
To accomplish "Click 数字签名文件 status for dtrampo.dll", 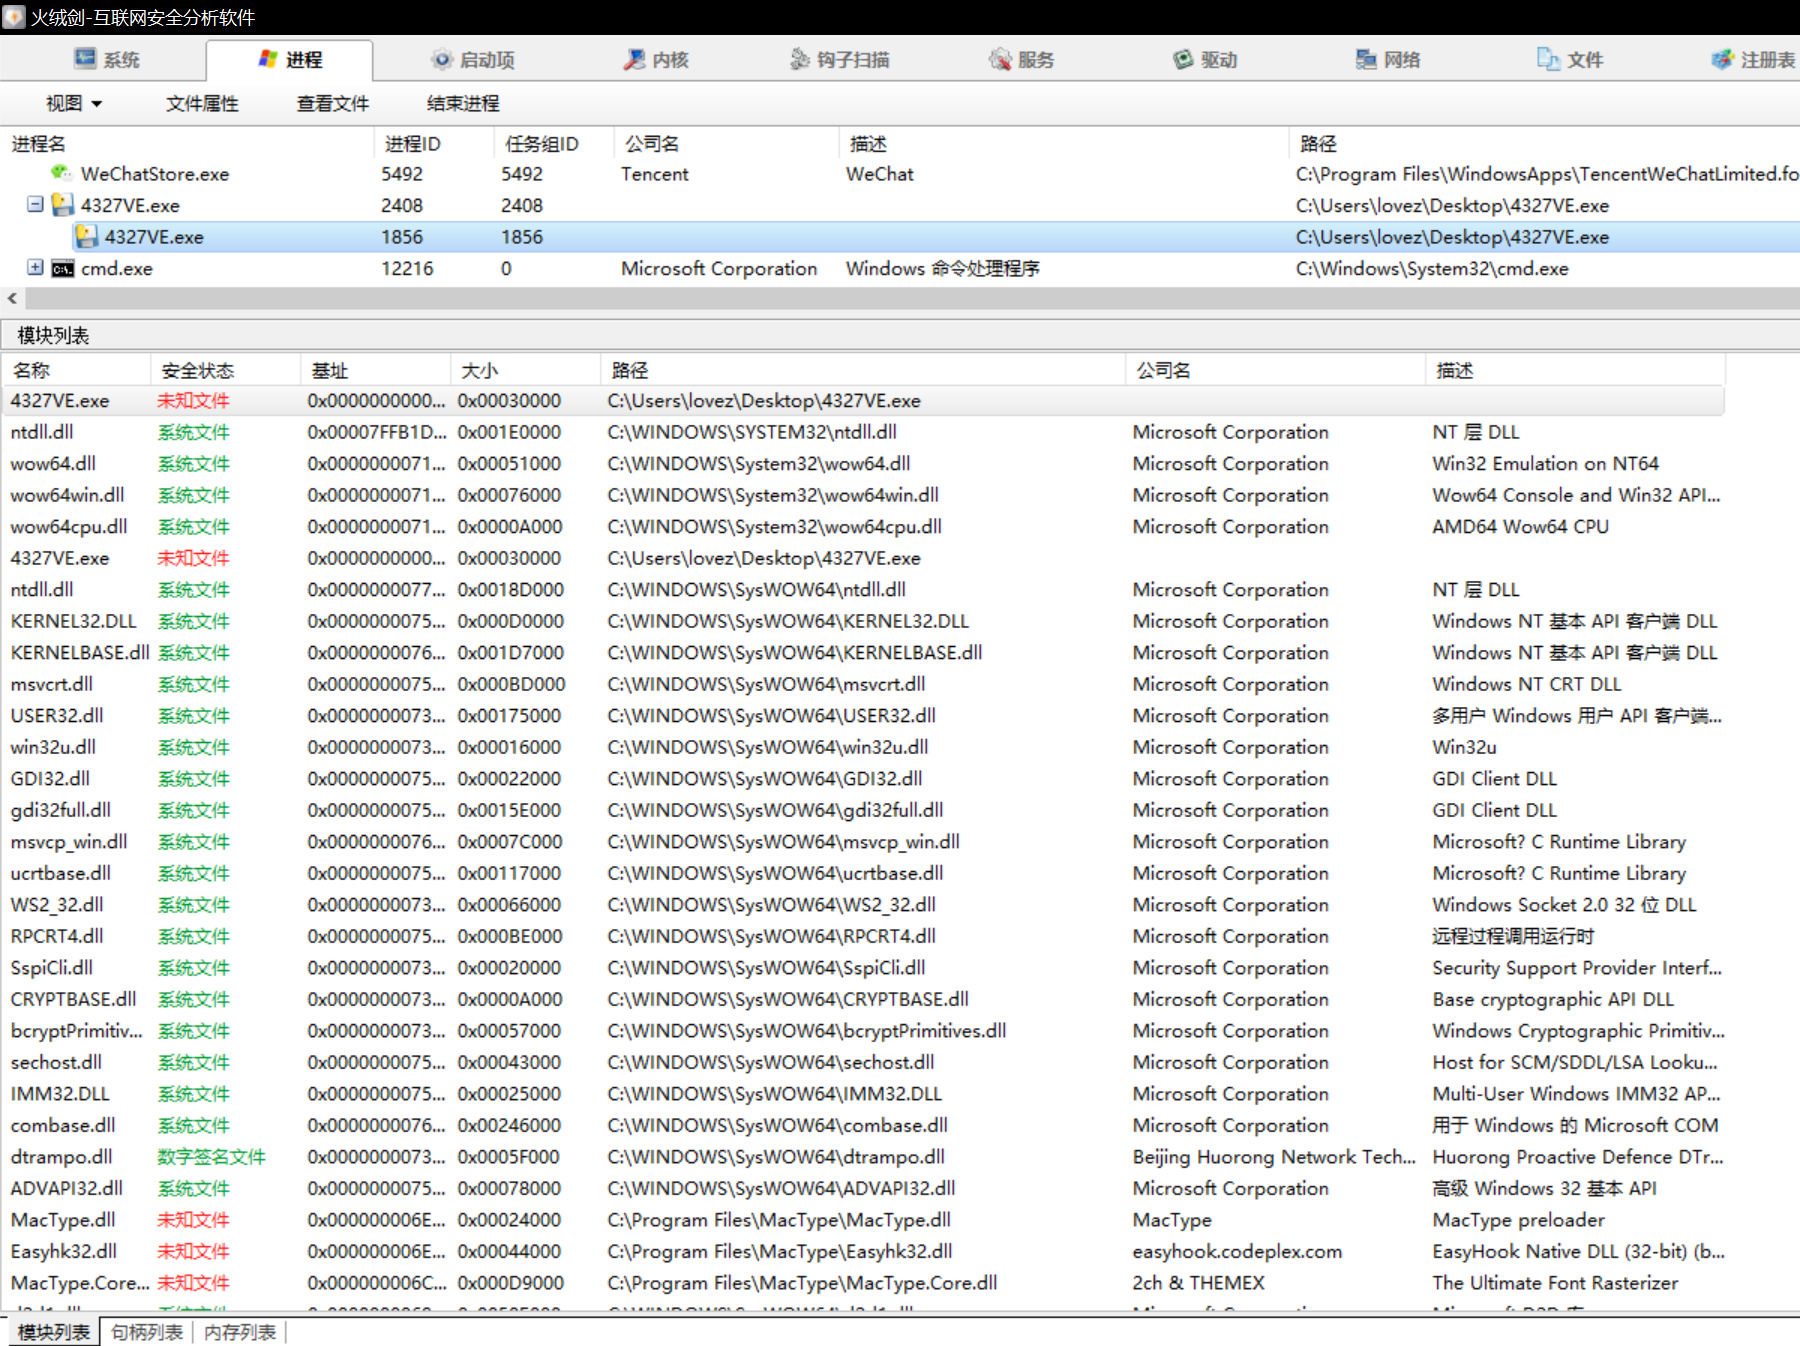I will pyautogui.click(x=211, y=1157).
